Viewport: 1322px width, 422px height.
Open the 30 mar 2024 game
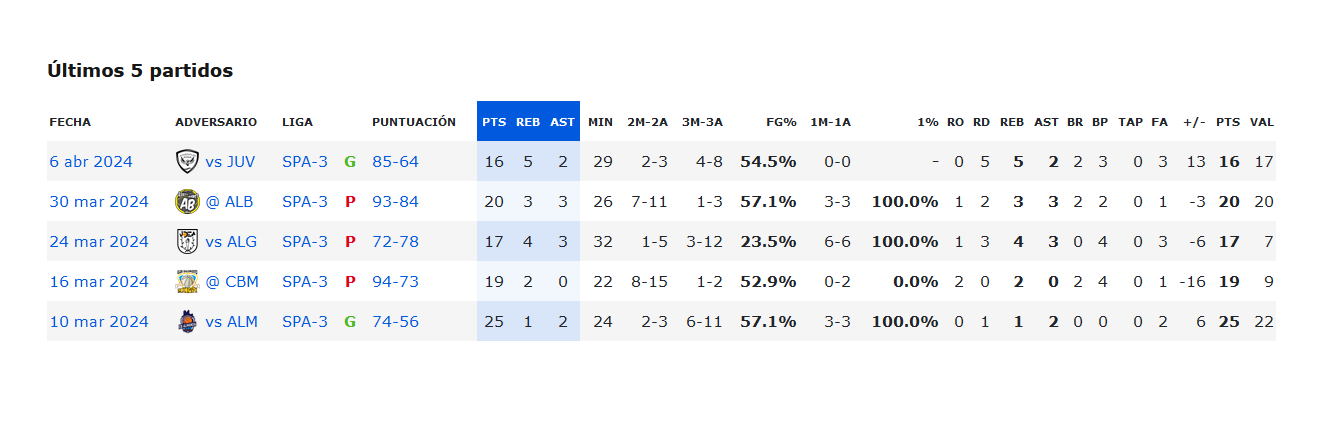tap(98, 202)
